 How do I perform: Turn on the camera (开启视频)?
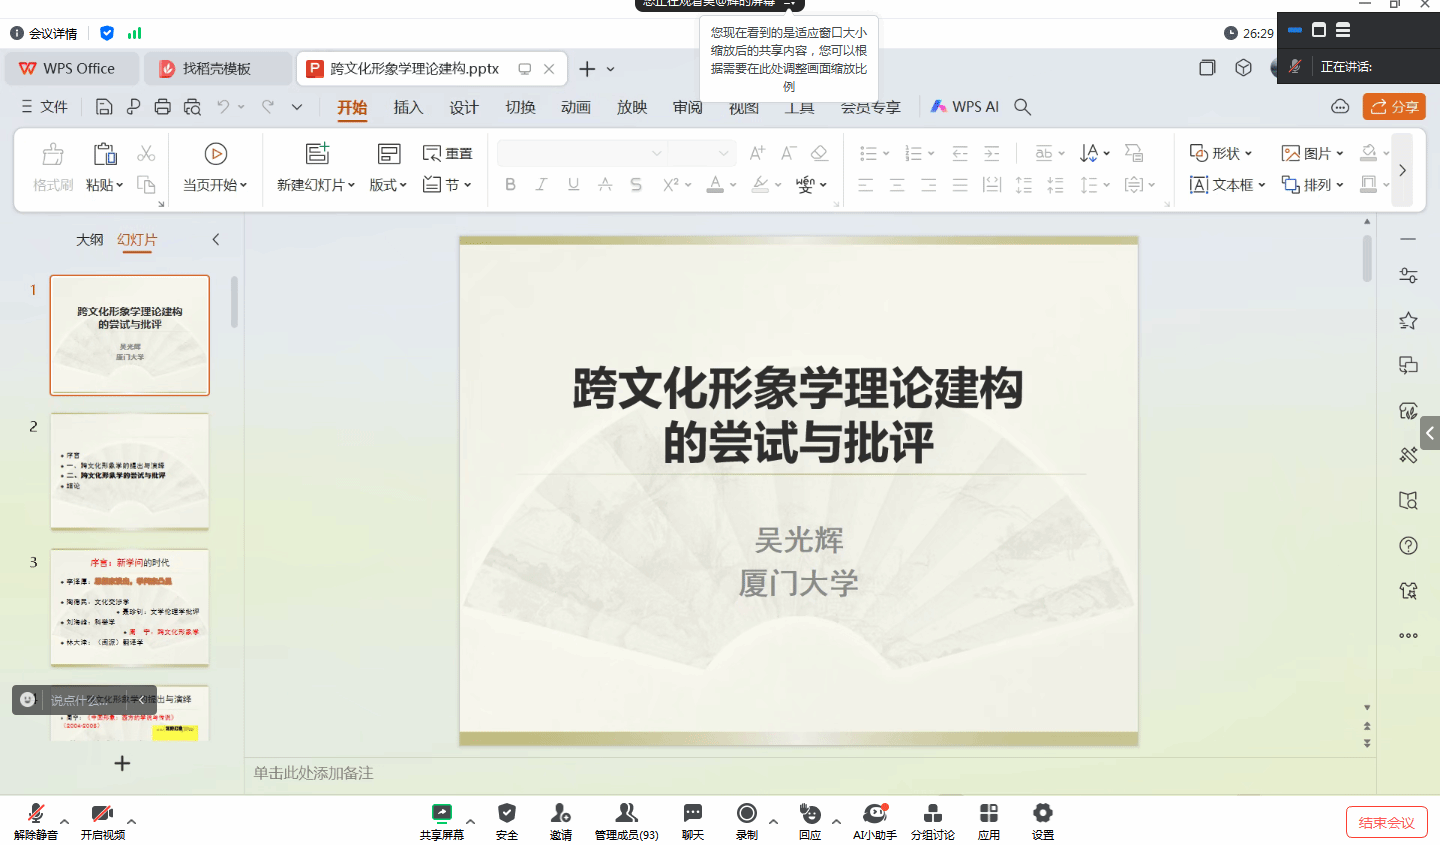click(102, 813)
